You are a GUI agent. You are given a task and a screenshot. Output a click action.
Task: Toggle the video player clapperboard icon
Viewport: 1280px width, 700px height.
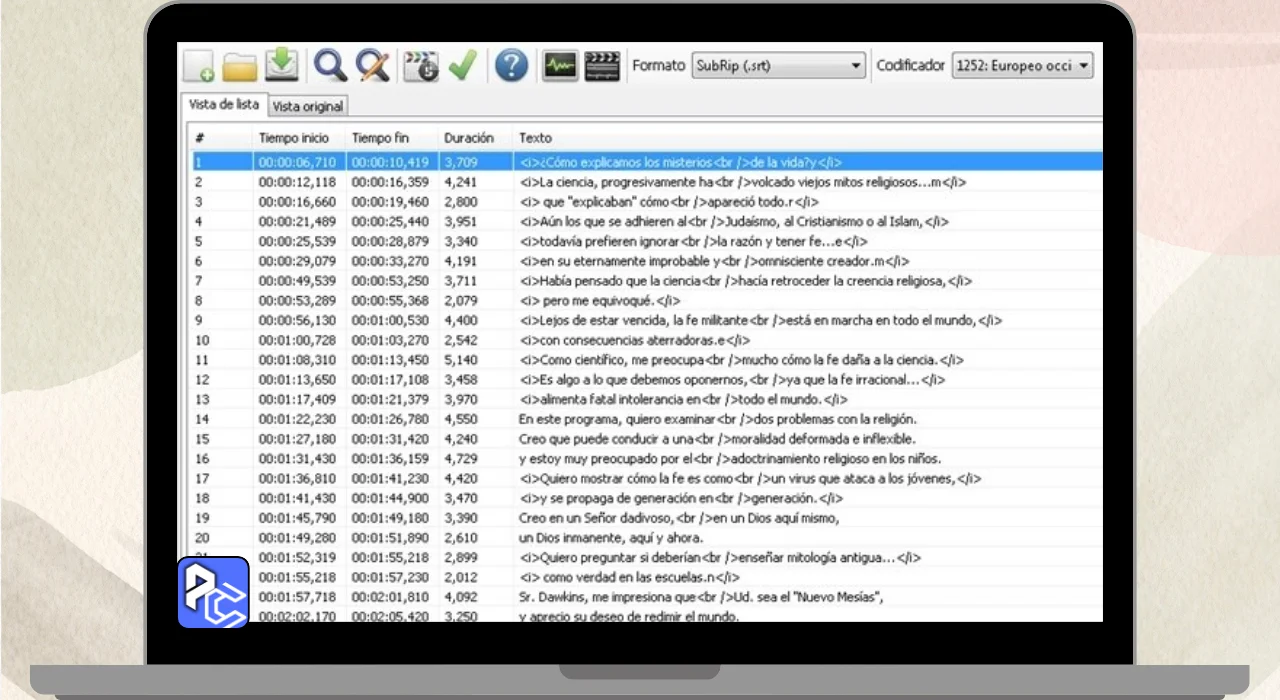[602, 66]
